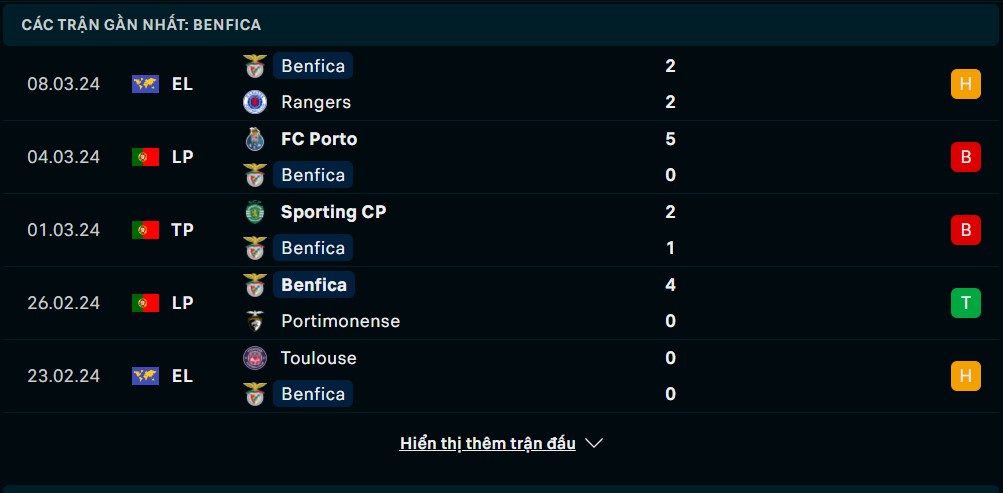The height and width of the screenshot is (493, 1003).
Task: Click the Sporting CP green crest icon
Action: (x=255, y=212)
